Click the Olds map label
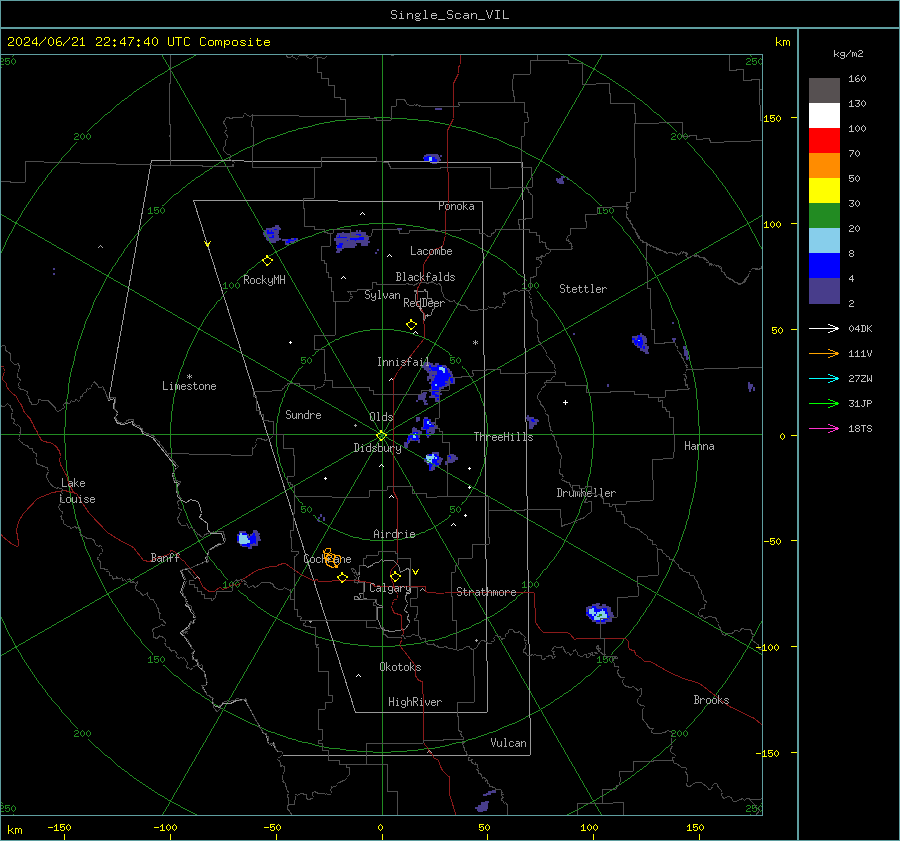Viewport: 900px width, 841px height. point(381,417)
